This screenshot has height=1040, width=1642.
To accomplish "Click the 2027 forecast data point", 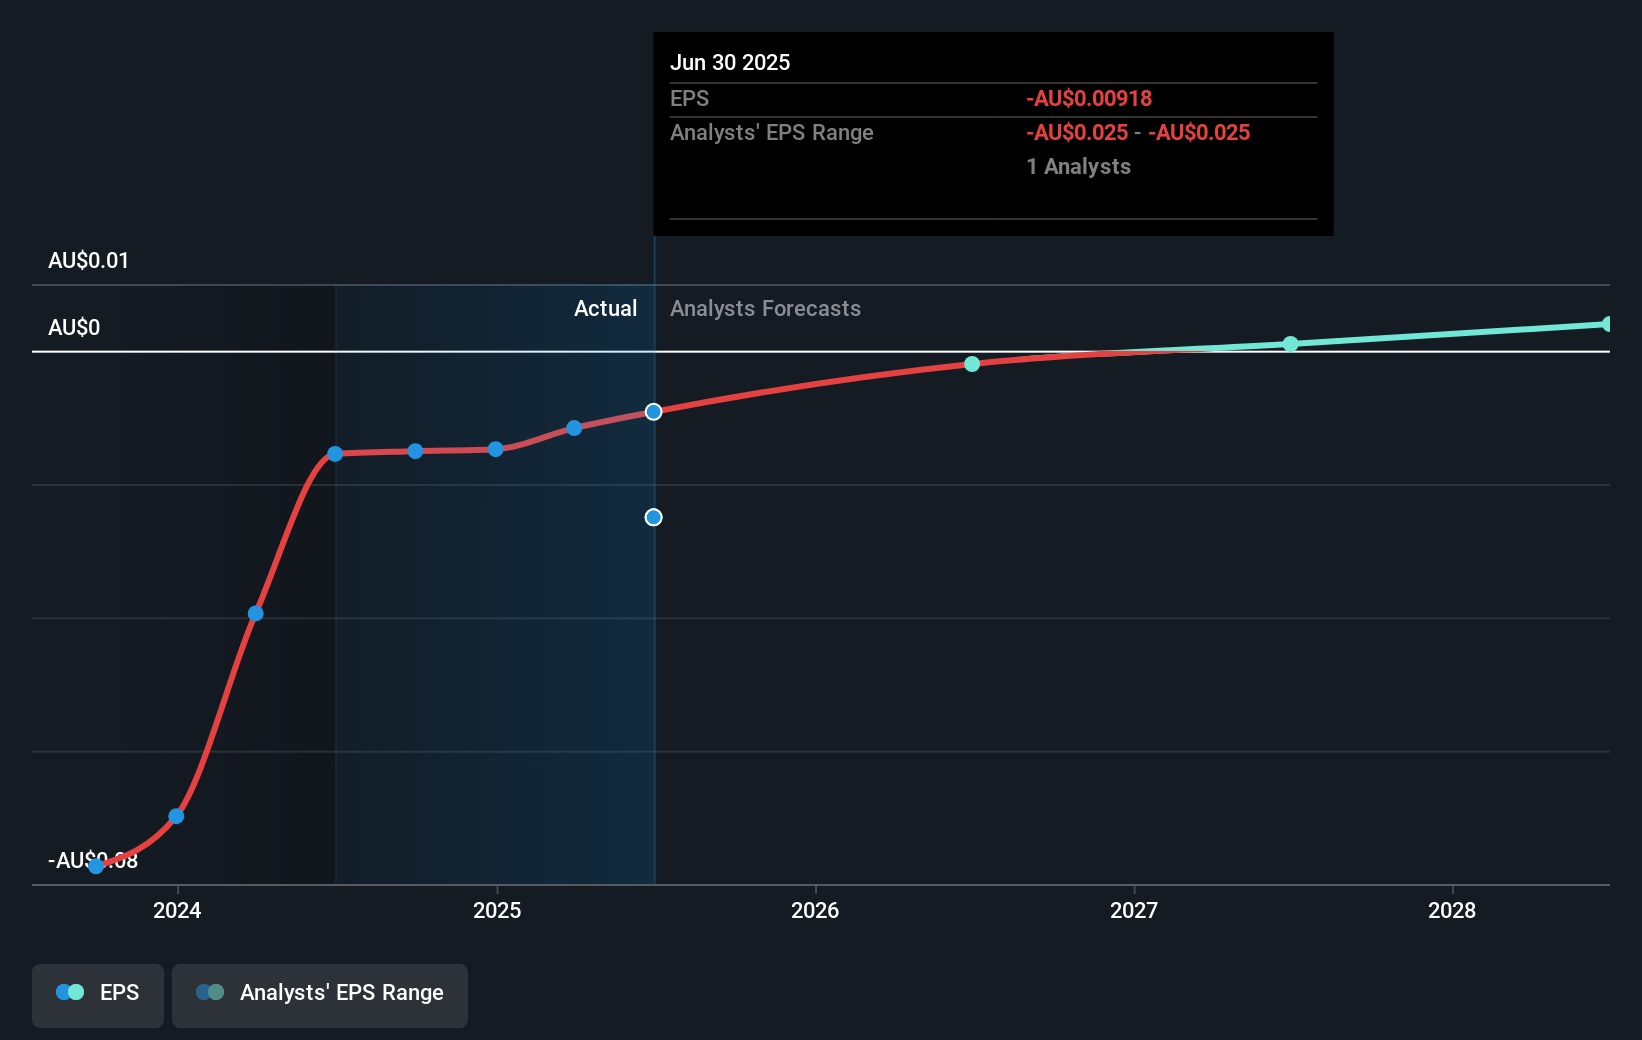I will pos(1290,344).
